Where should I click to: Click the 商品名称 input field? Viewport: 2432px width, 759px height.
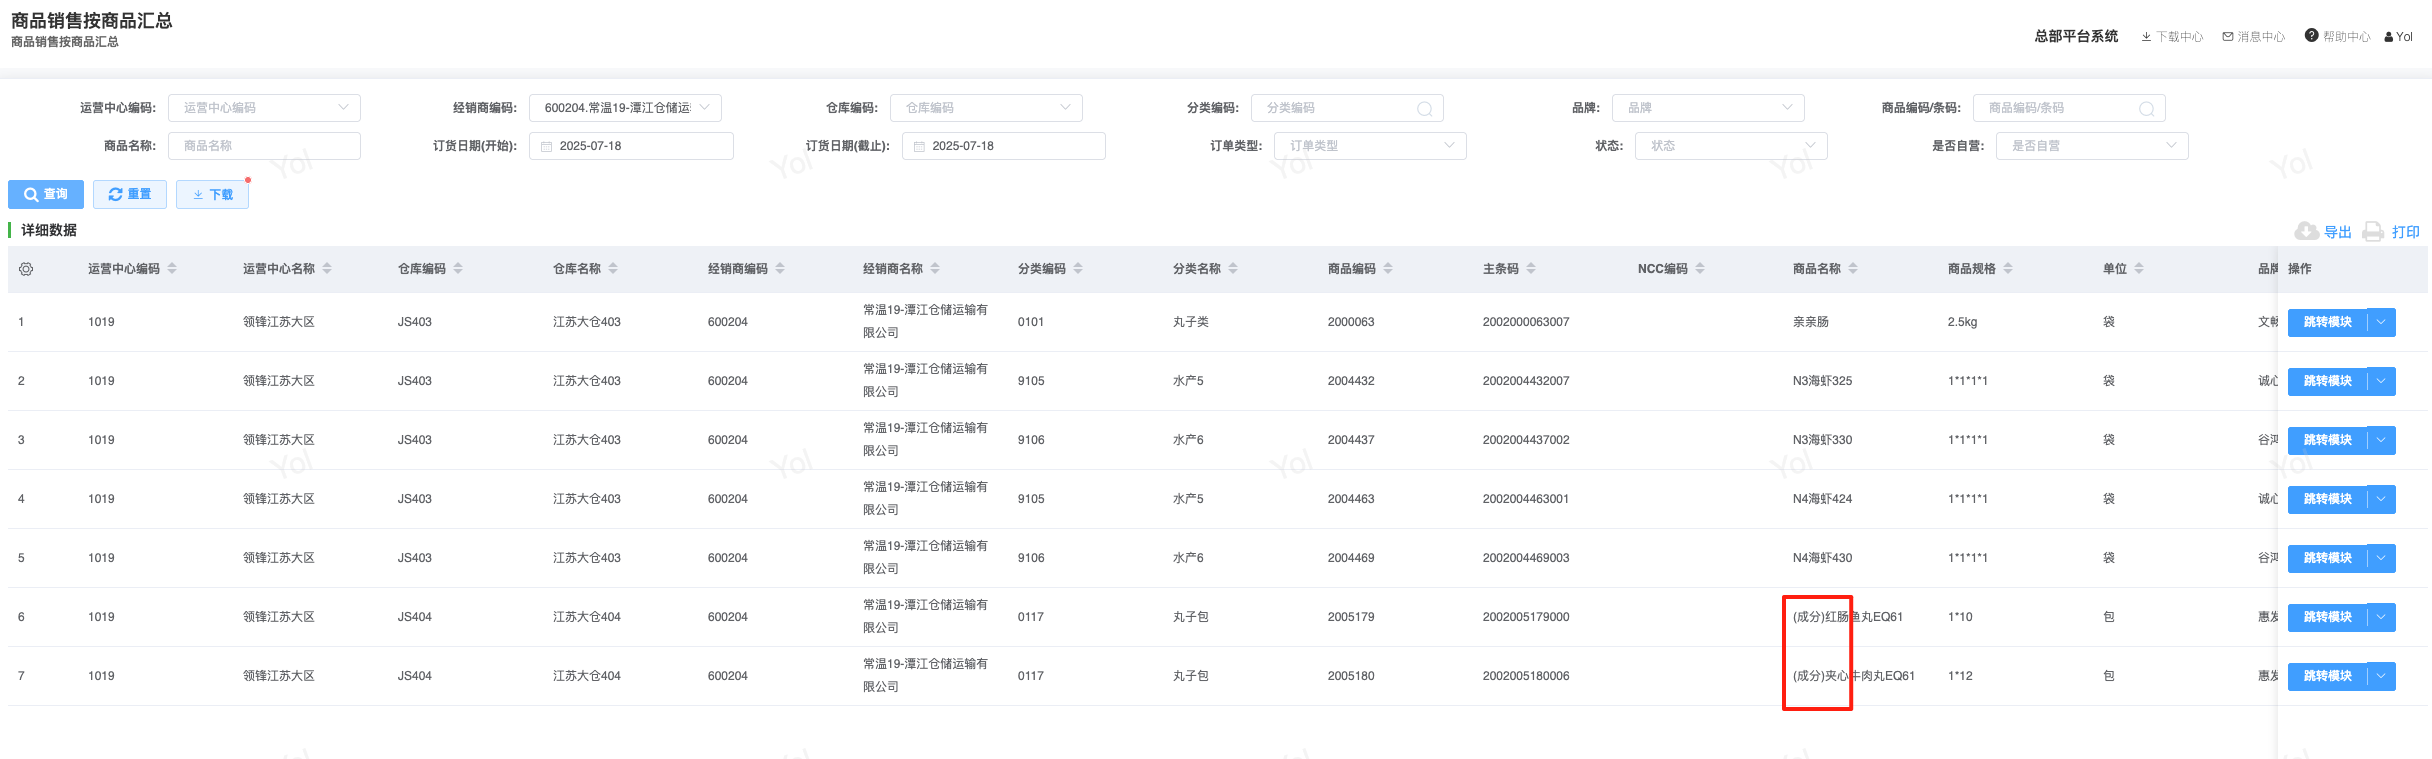[x=264, y=146]
